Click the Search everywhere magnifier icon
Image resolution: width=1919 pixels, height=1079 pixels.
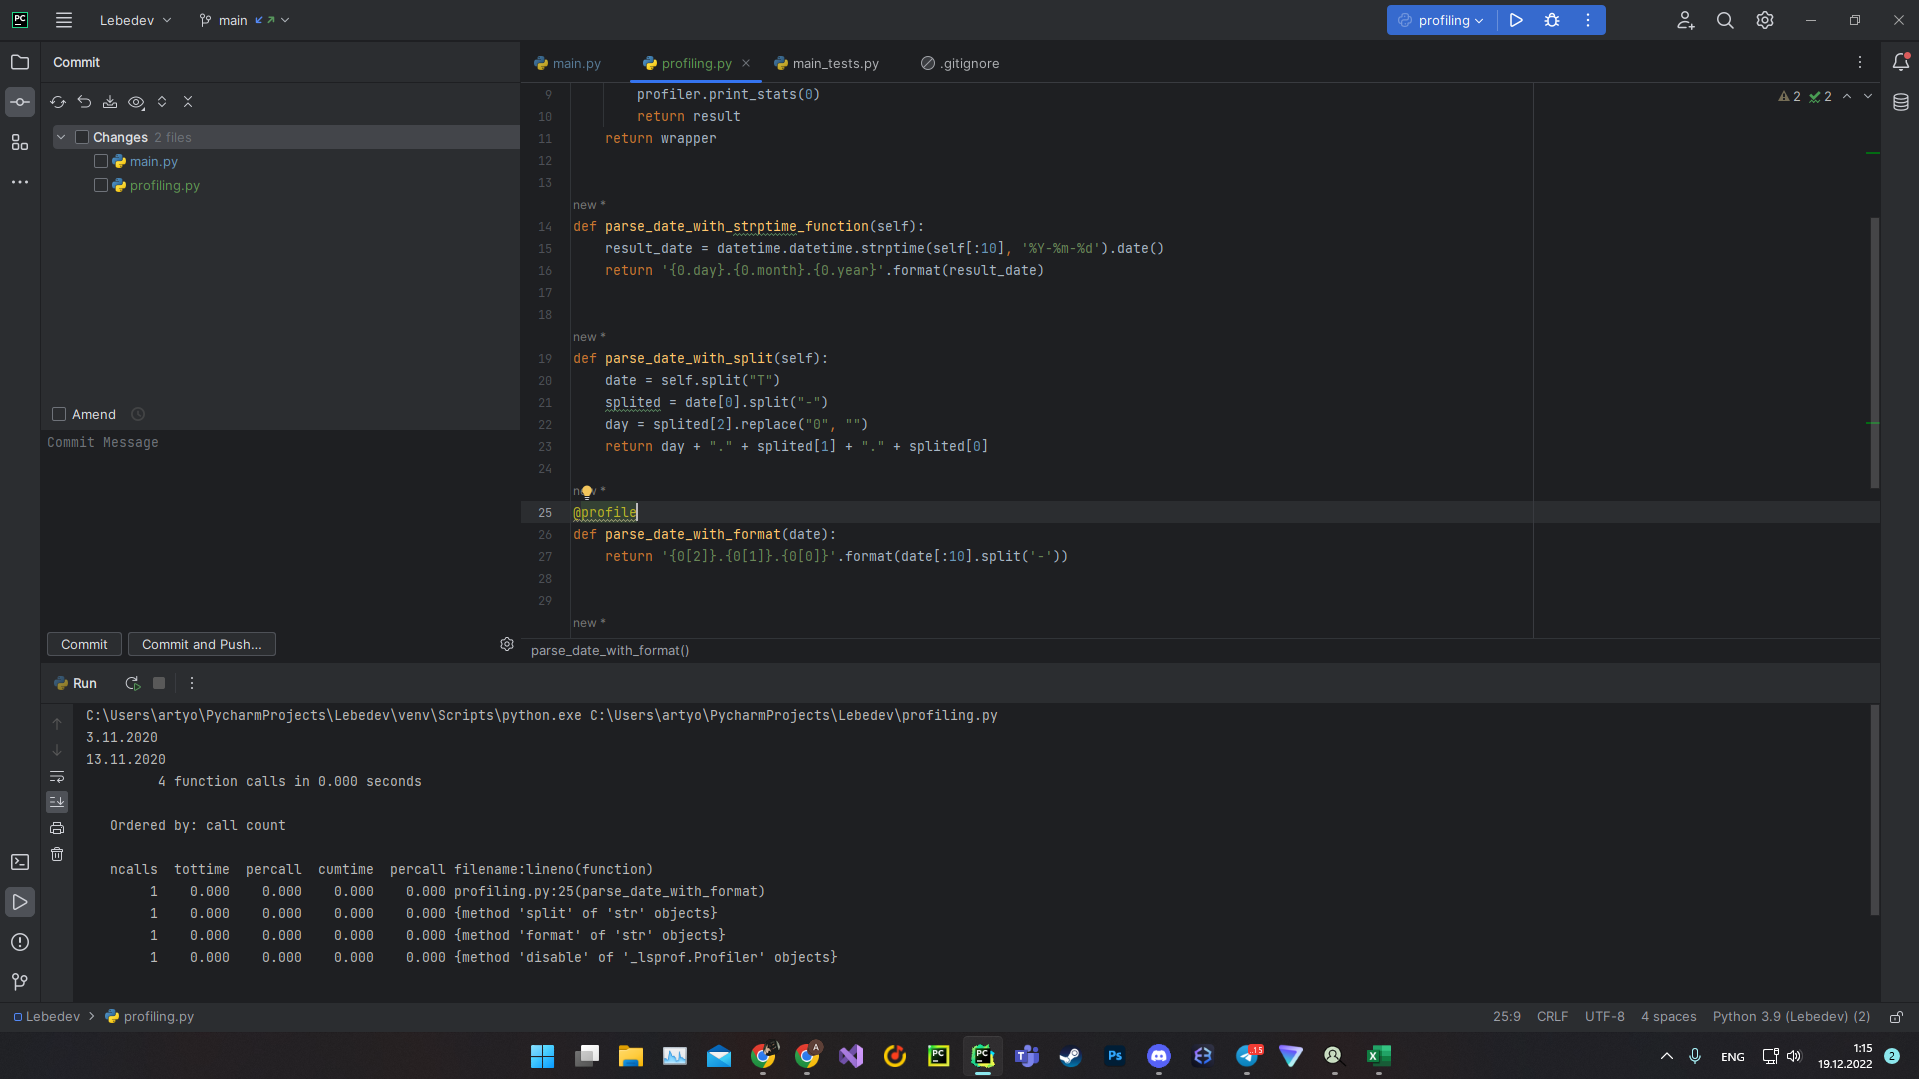(1724, 20)
